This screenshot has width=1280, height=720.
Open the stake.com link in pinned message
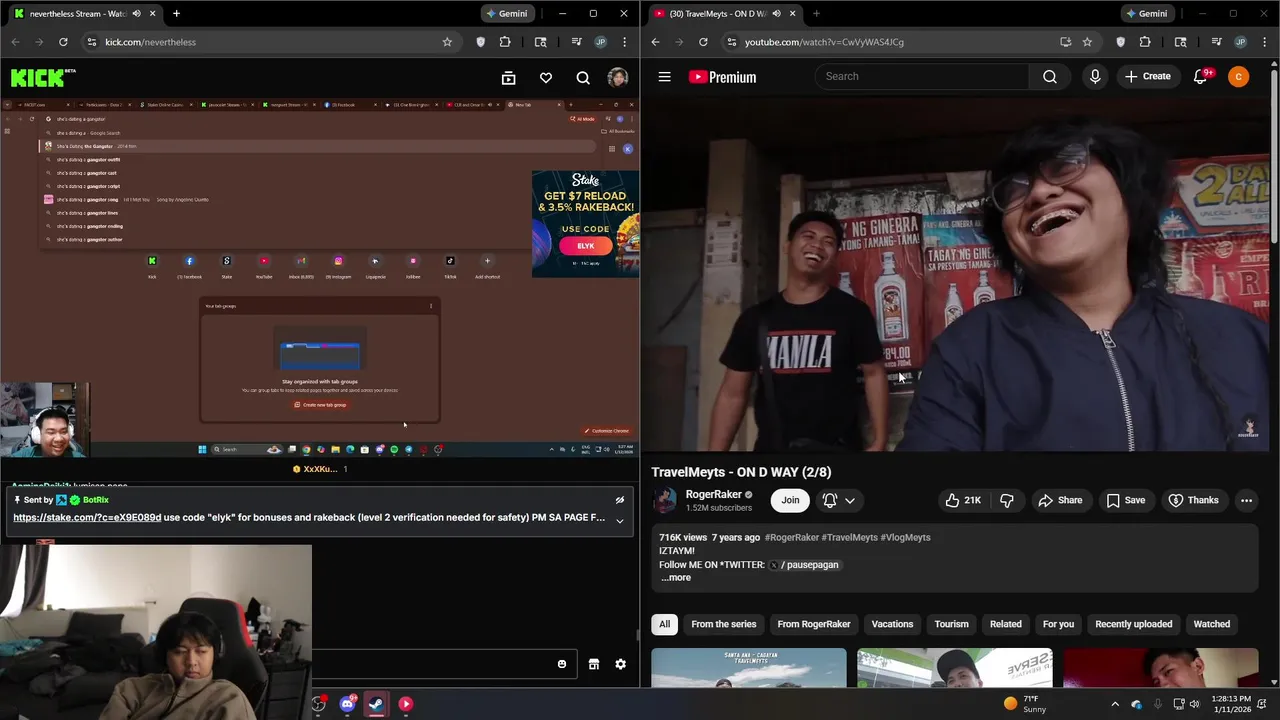click(87, 518)
